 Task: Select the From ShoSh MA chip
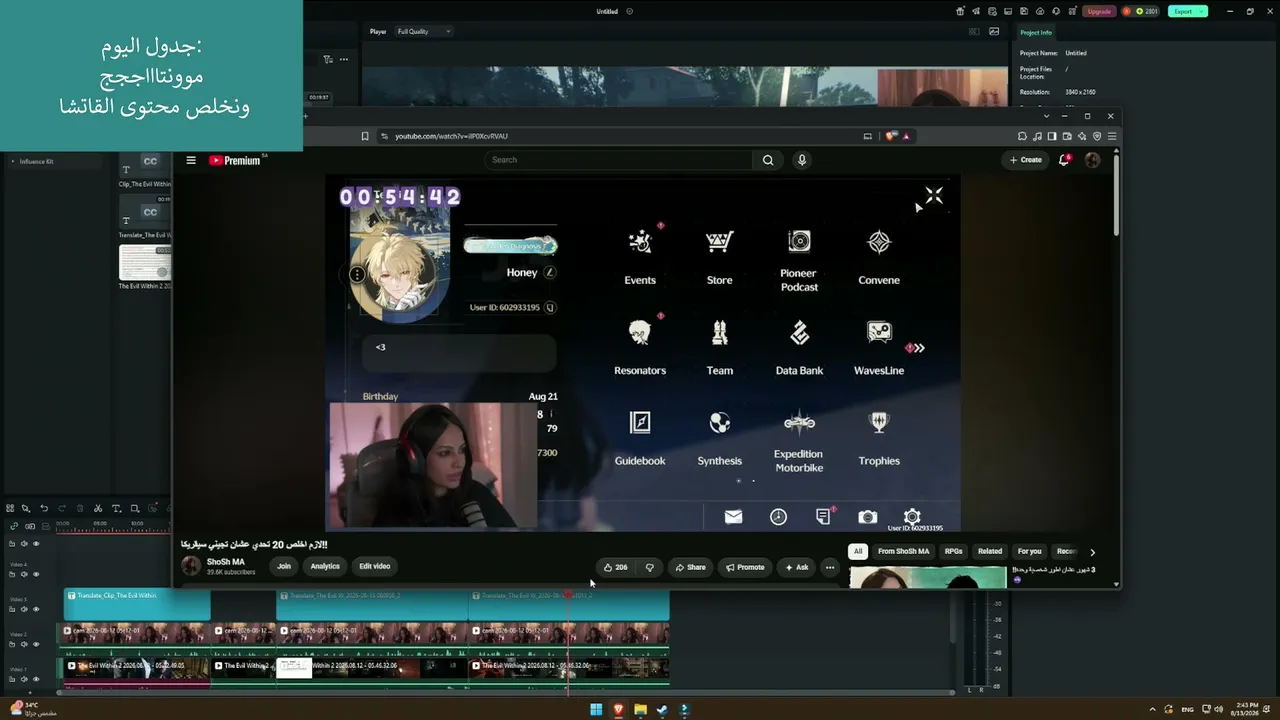[903, 551]
